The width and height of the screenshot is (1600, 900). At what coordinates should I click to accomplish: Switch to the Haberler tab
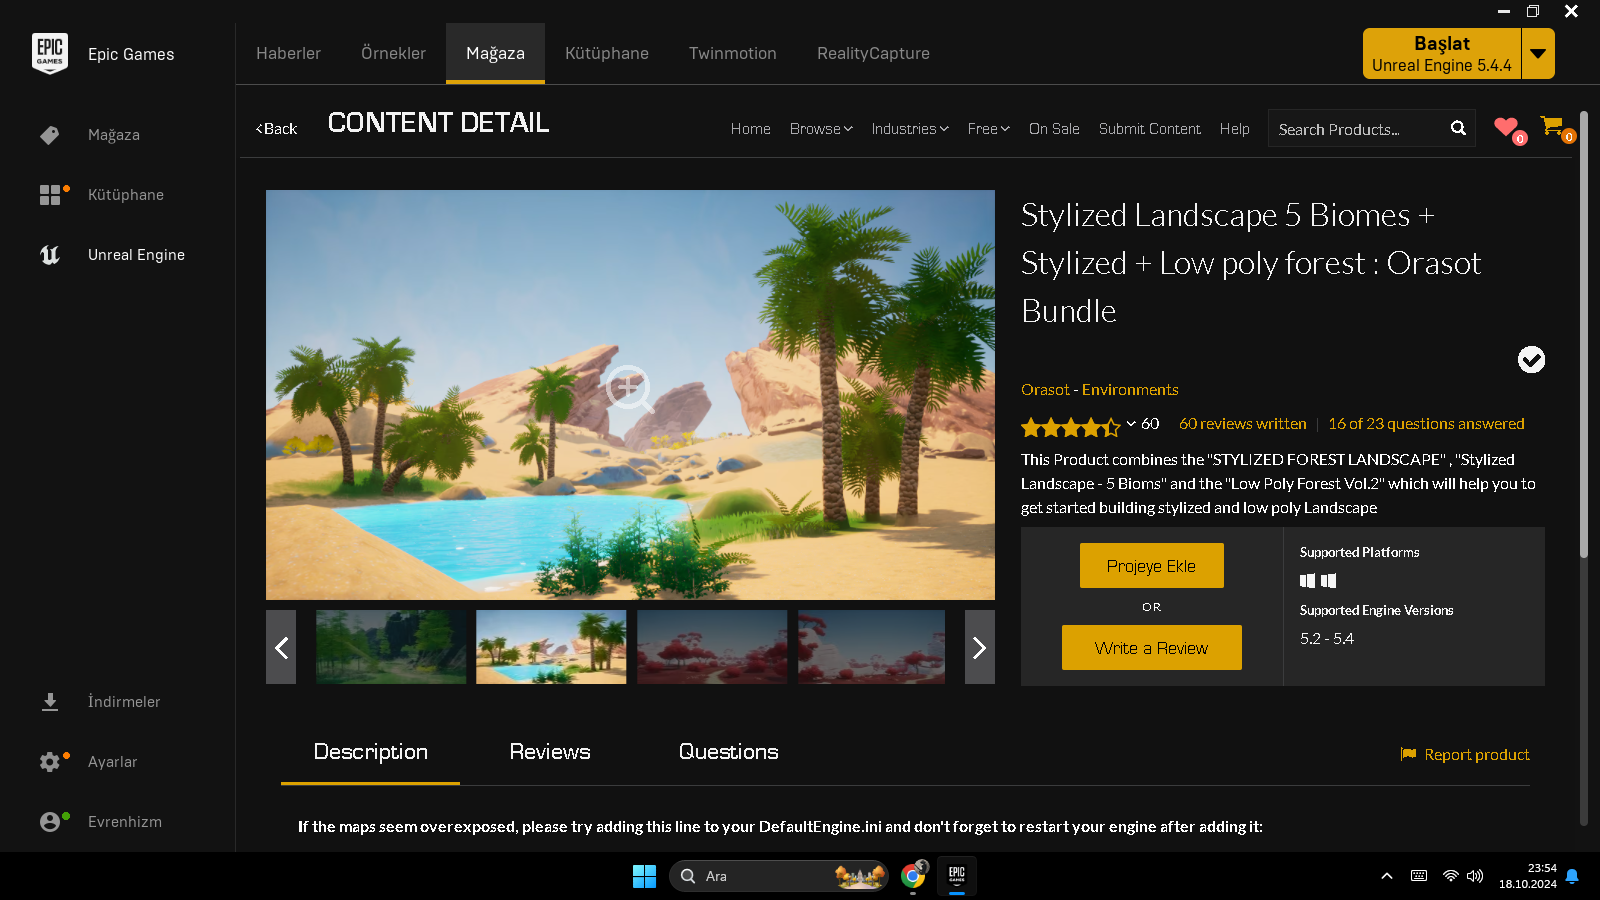288,53
